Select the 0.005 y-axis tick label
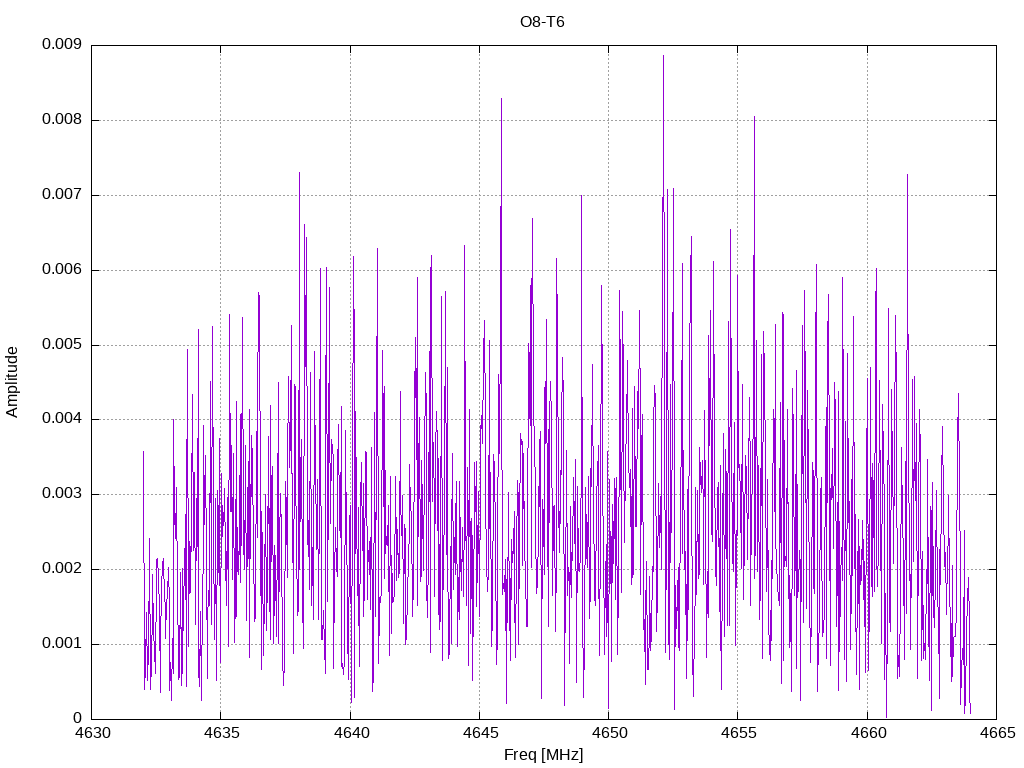Screen dimensions: 1024x768 coord(62,344)
